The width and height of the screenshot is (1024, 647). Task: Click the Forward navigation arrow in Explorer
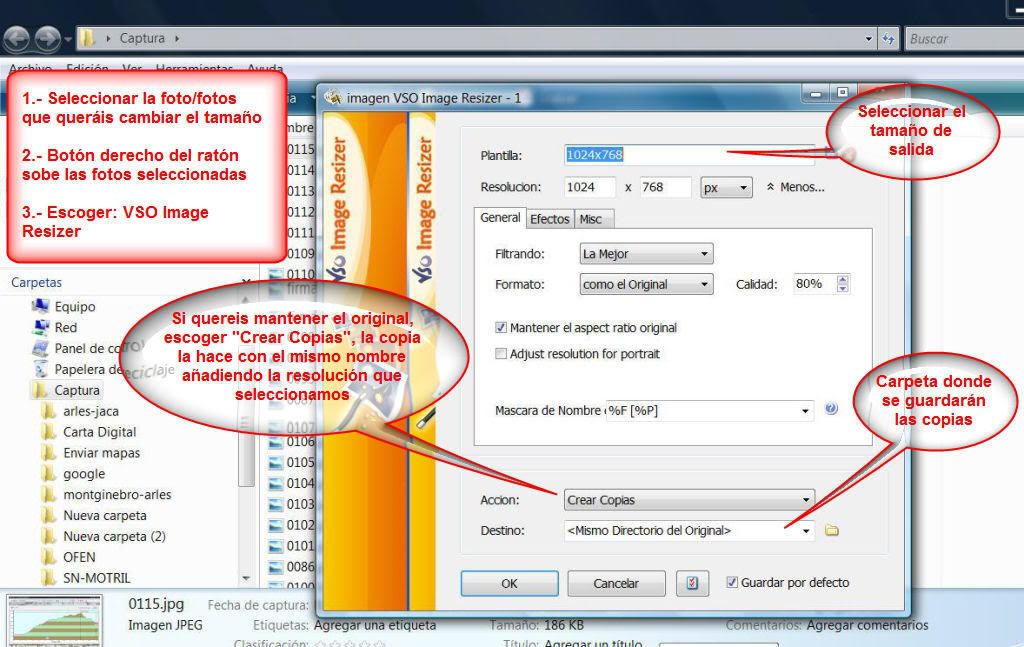[47, 39]
